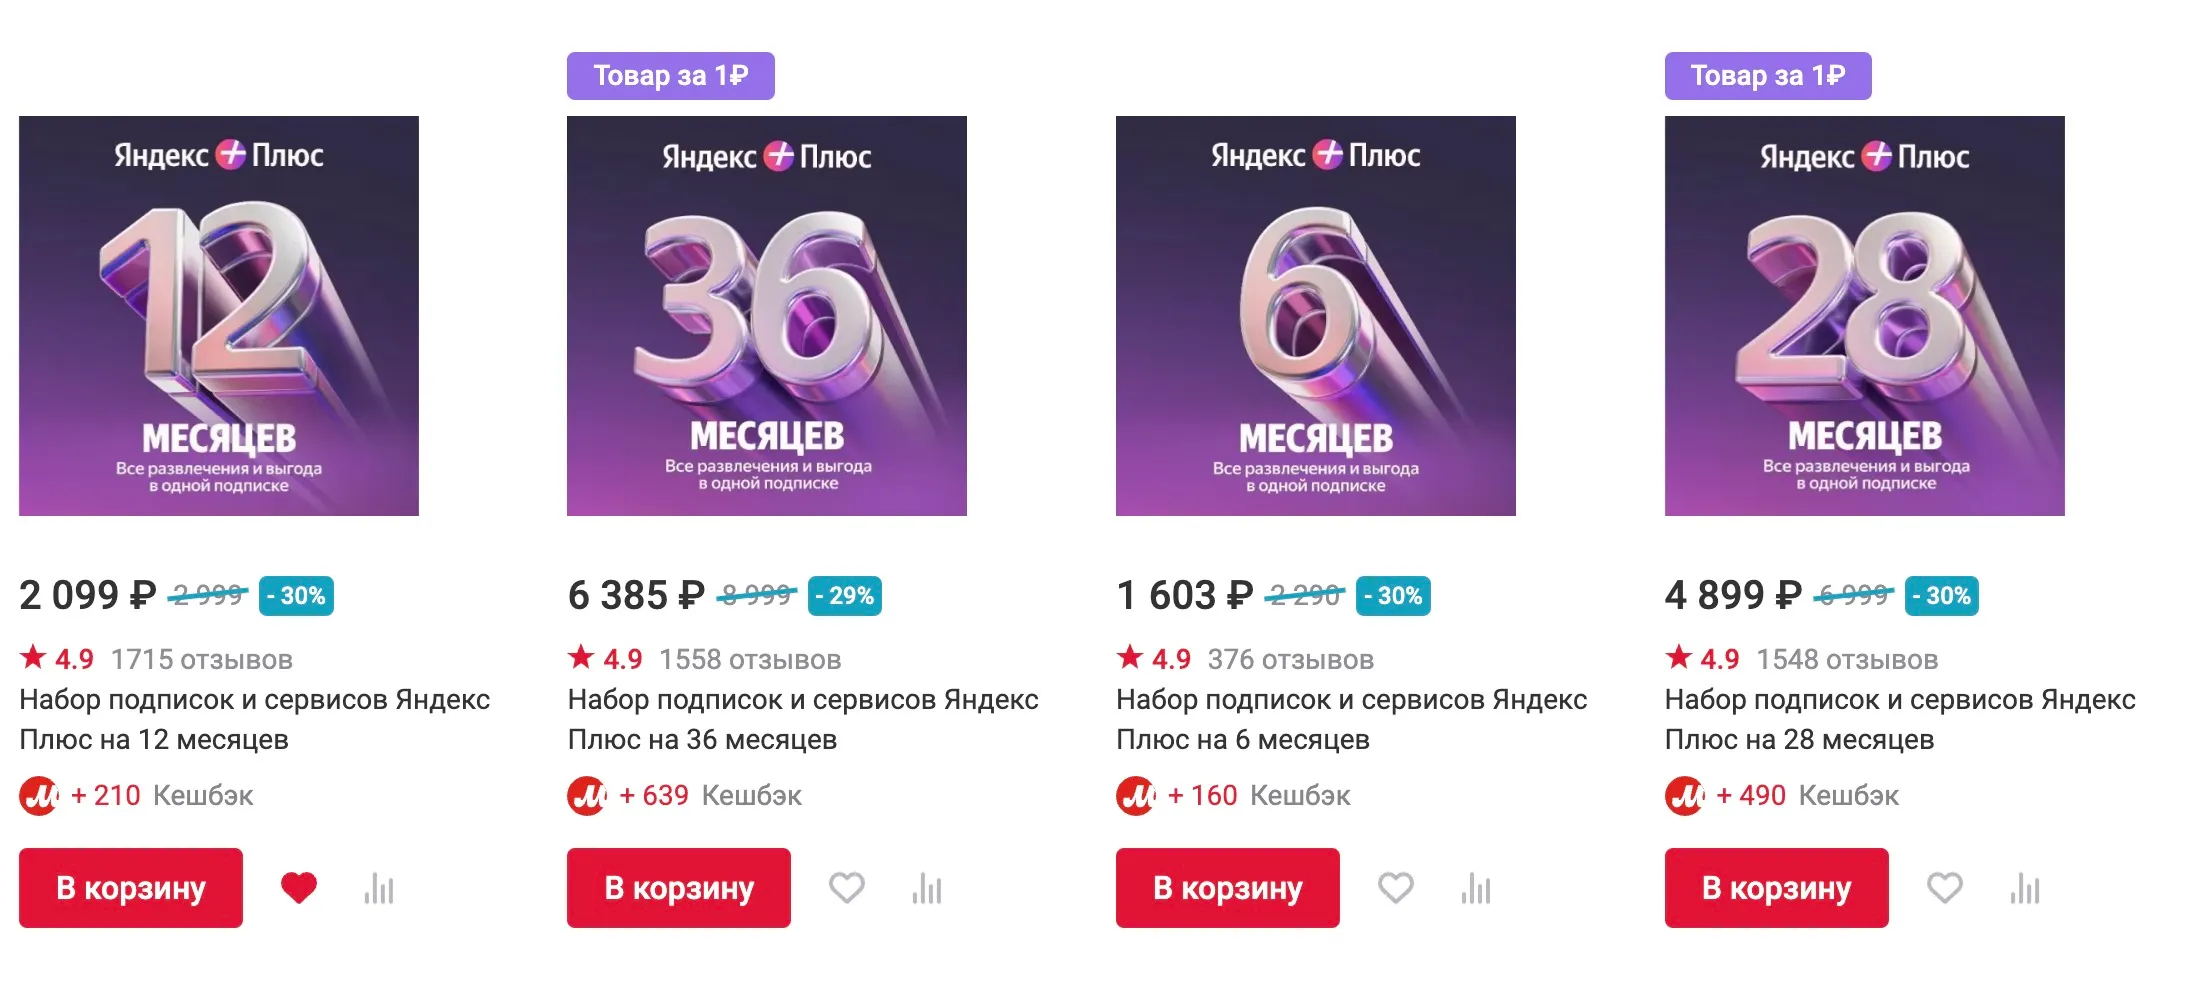Screen dimensions: 2192x992
Task: Add 6-month subscription to favorites
Action: [x=1395, y=888]
